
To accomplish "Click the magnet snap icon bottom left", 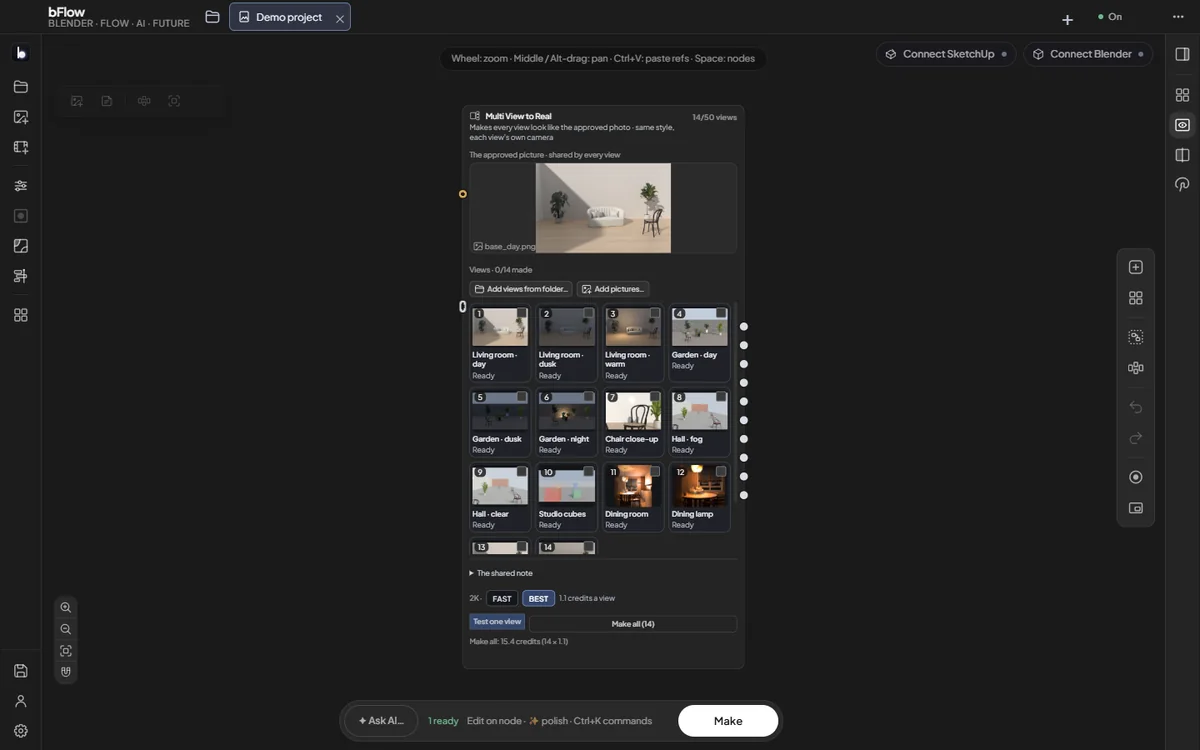I will [x=66, y=672].
